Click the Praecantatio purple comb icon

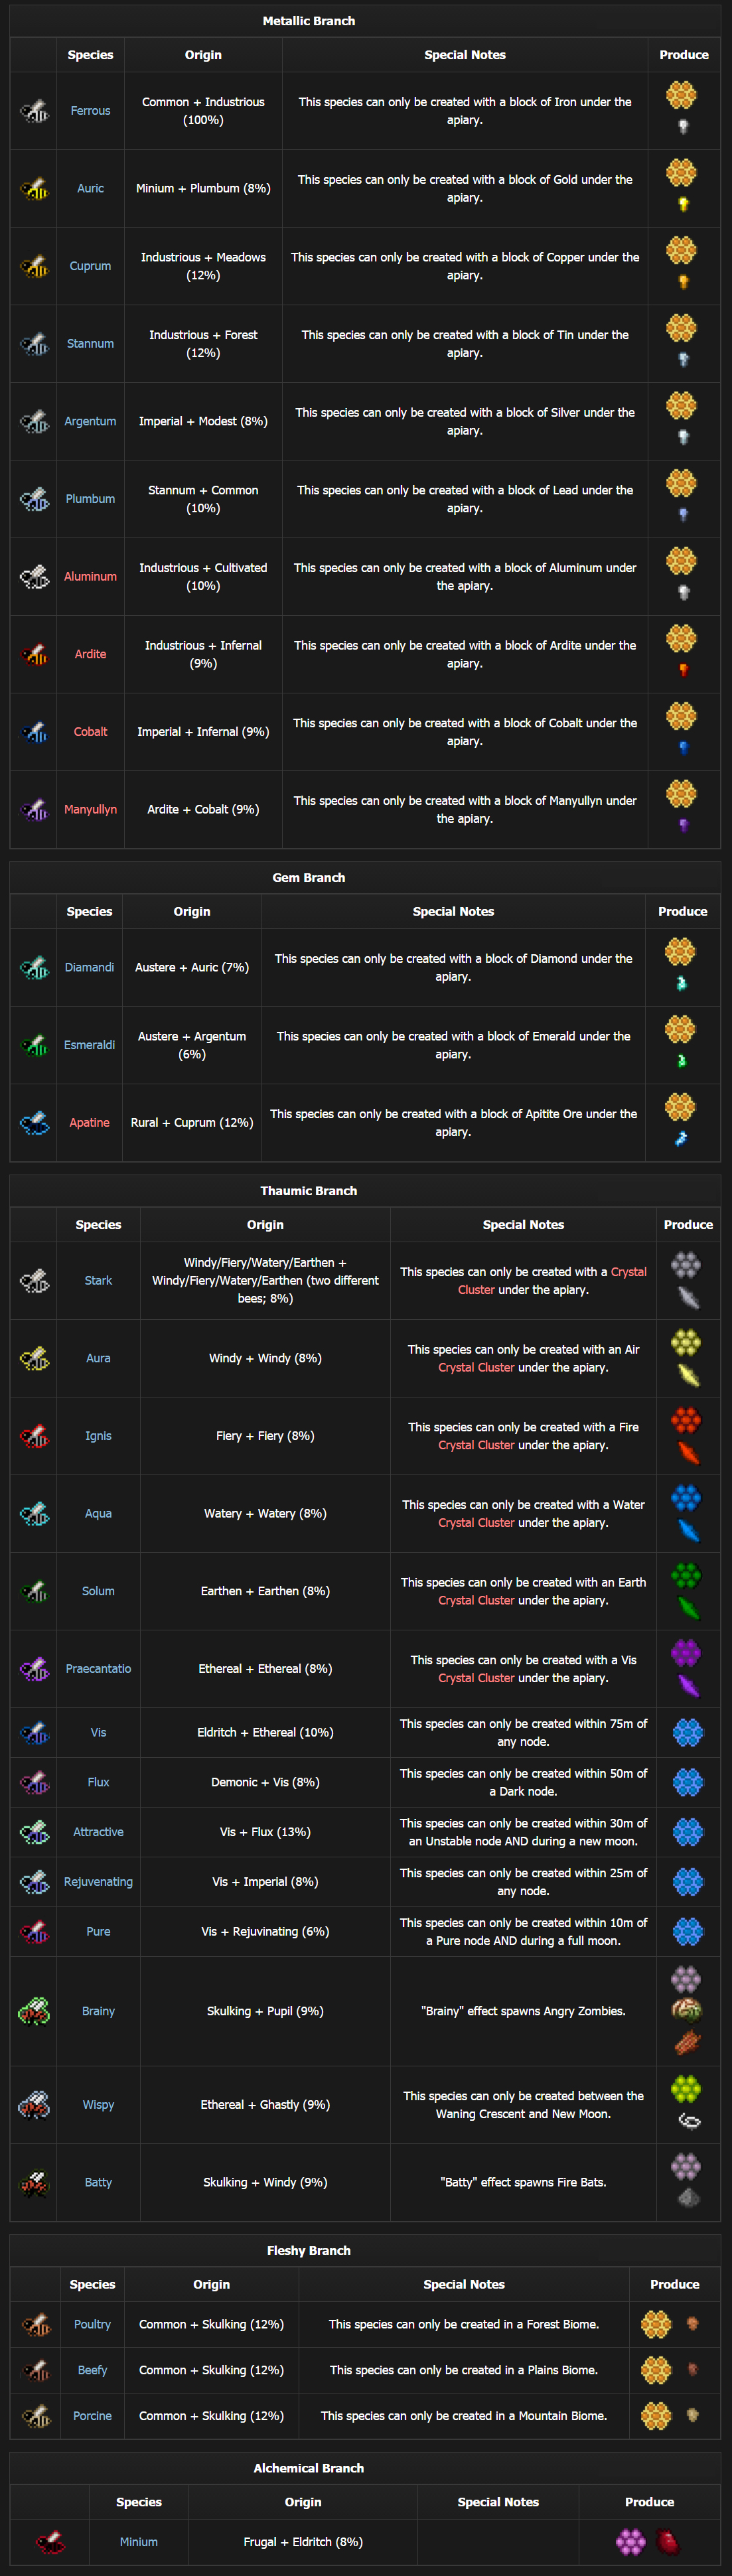coord(686,1652)
